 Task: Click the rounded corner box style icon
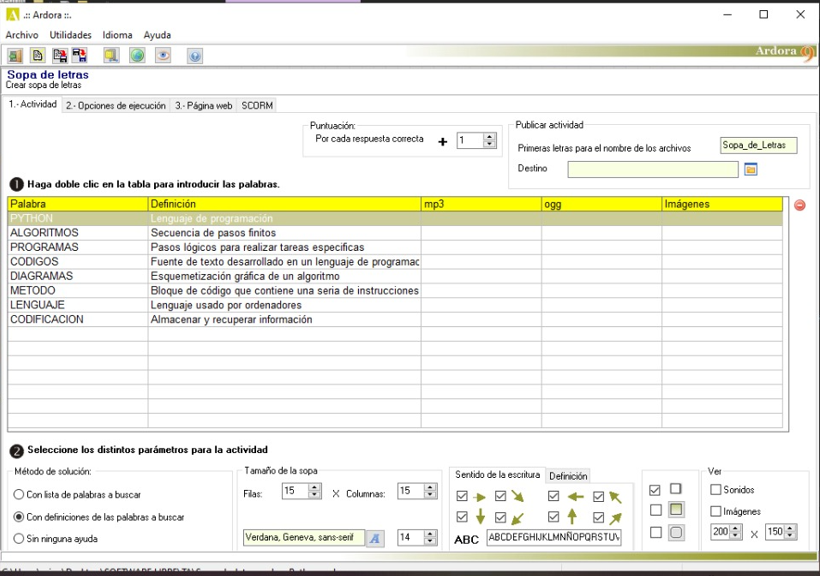point(676,533)
